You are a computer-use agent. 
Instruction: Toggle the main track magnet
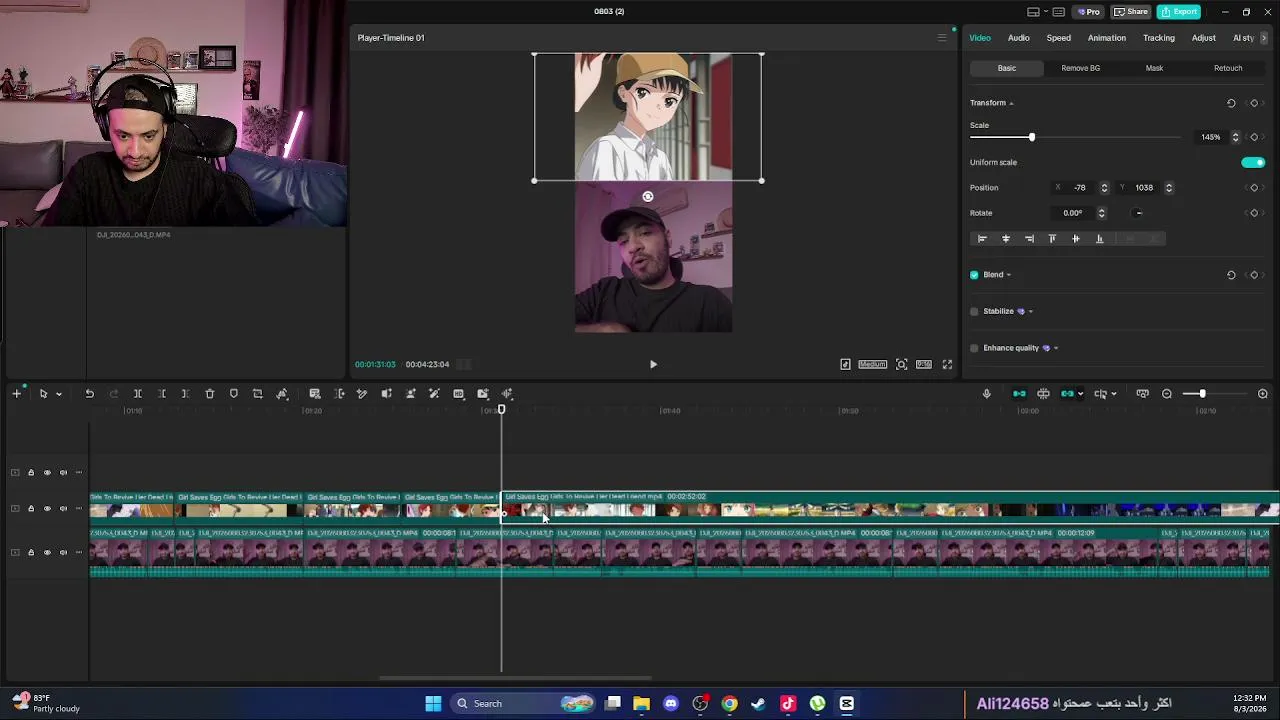1019,394
